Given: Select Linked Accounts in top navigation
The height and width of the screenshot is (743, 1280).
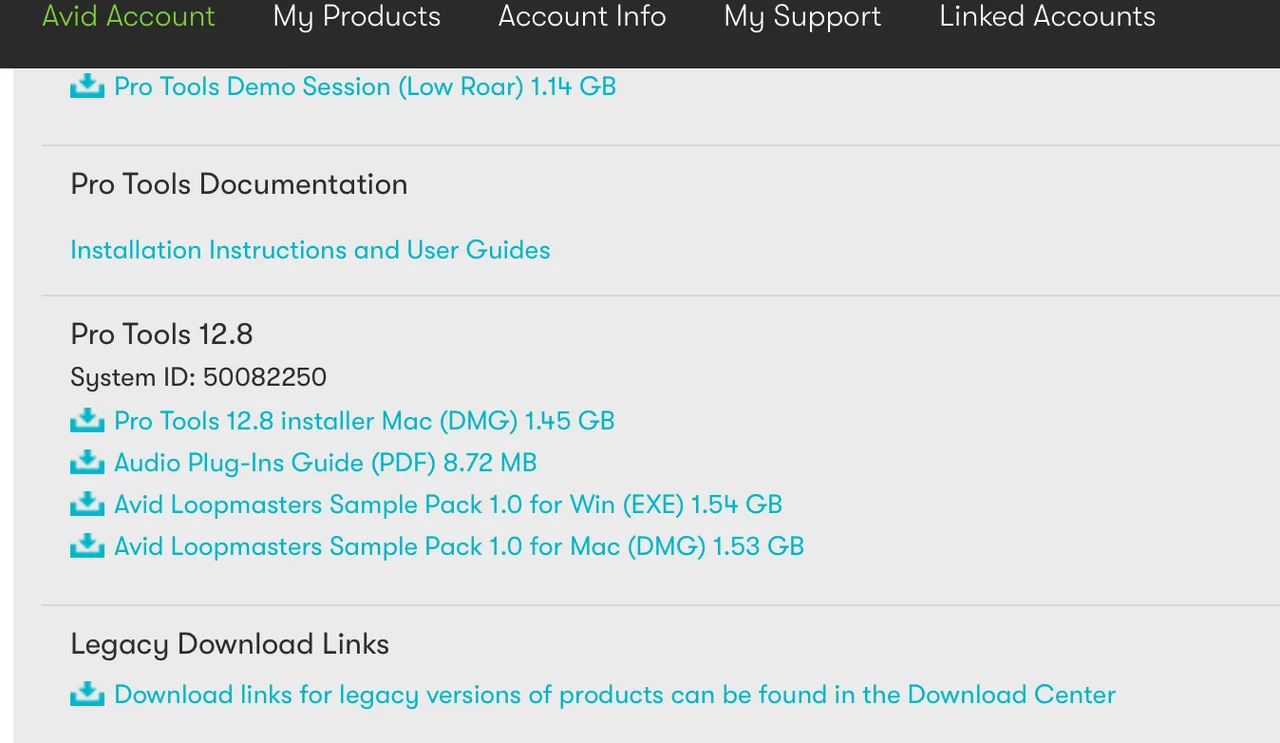Looking at the screenshot, I should click(1047, 17).
